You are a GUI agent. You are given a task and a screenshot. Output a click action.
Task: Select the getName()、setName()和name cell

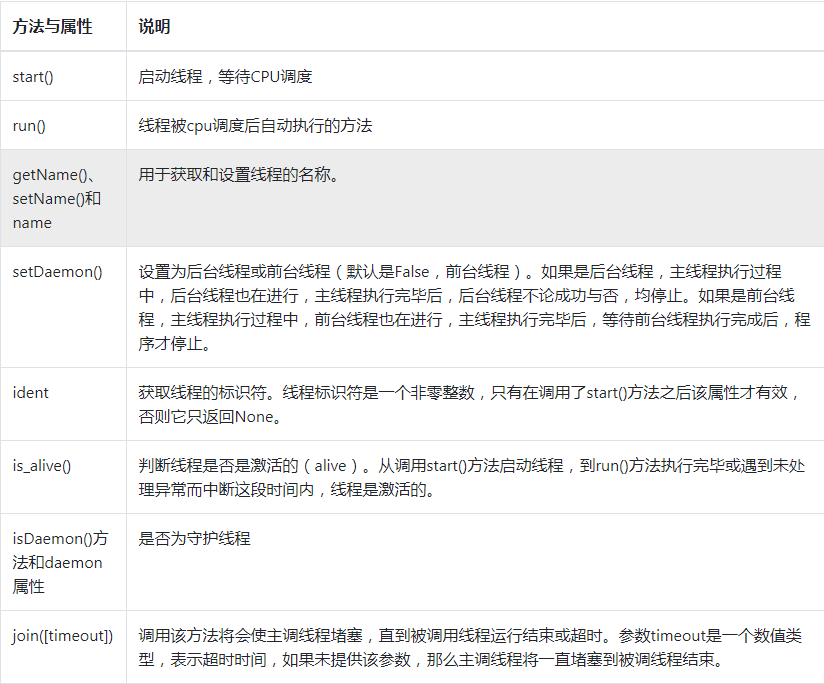57,198
